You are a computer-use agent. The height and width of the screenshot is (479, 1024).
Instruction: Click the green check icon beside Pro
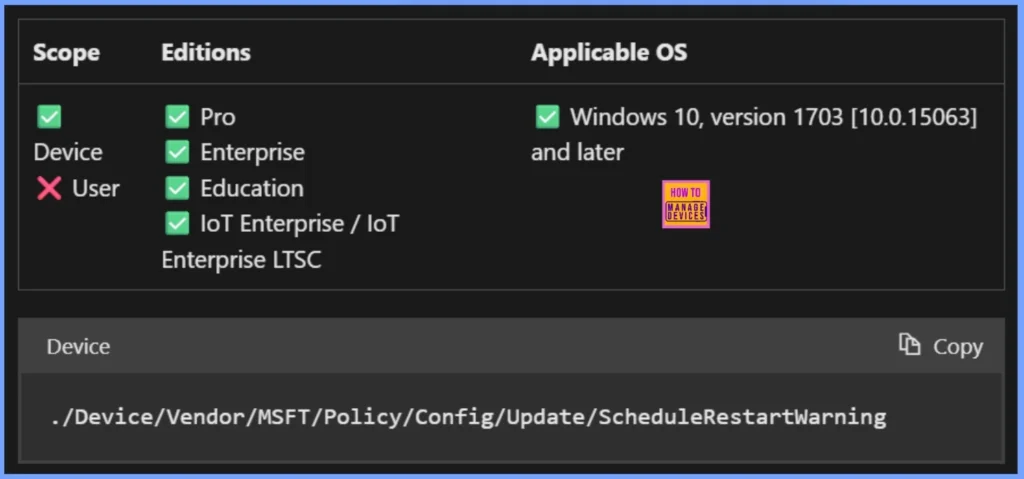[x=177, y=117]
